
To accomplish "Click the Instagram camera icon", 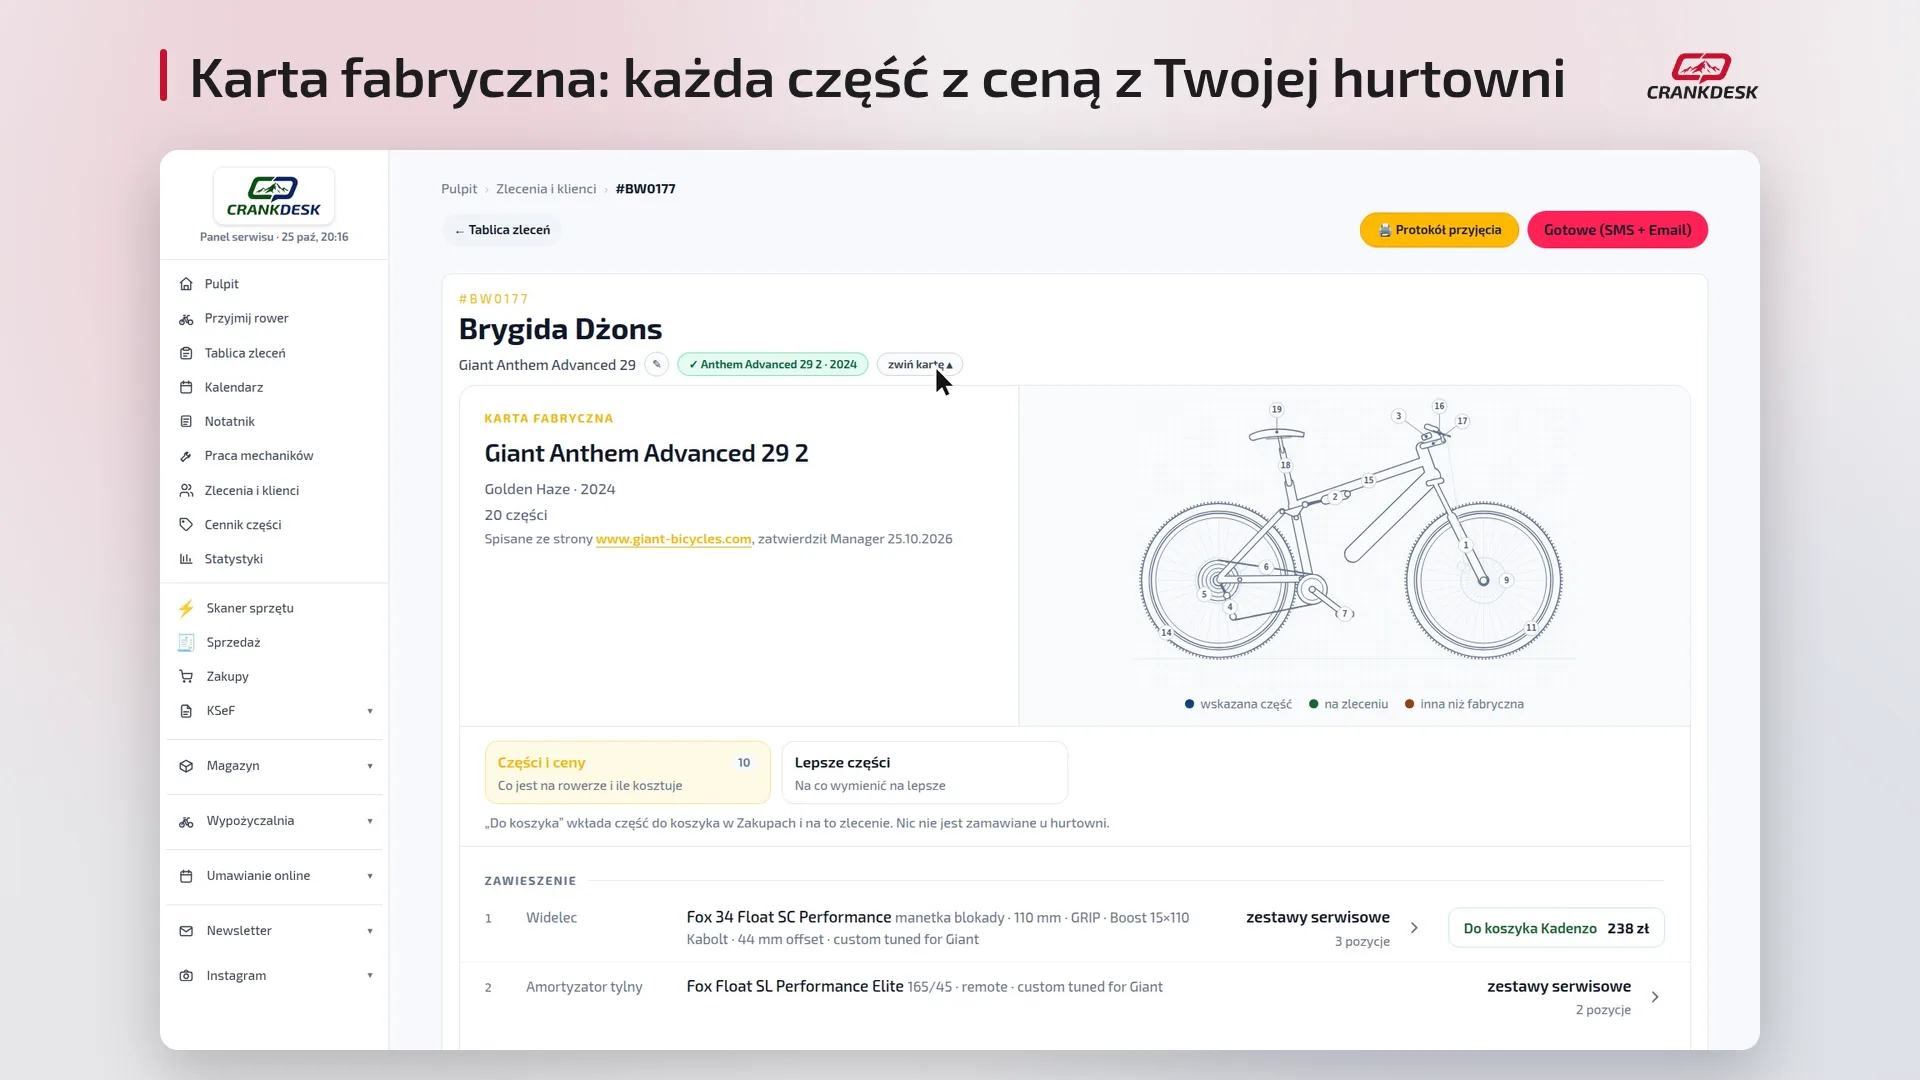I will point(186,976).
